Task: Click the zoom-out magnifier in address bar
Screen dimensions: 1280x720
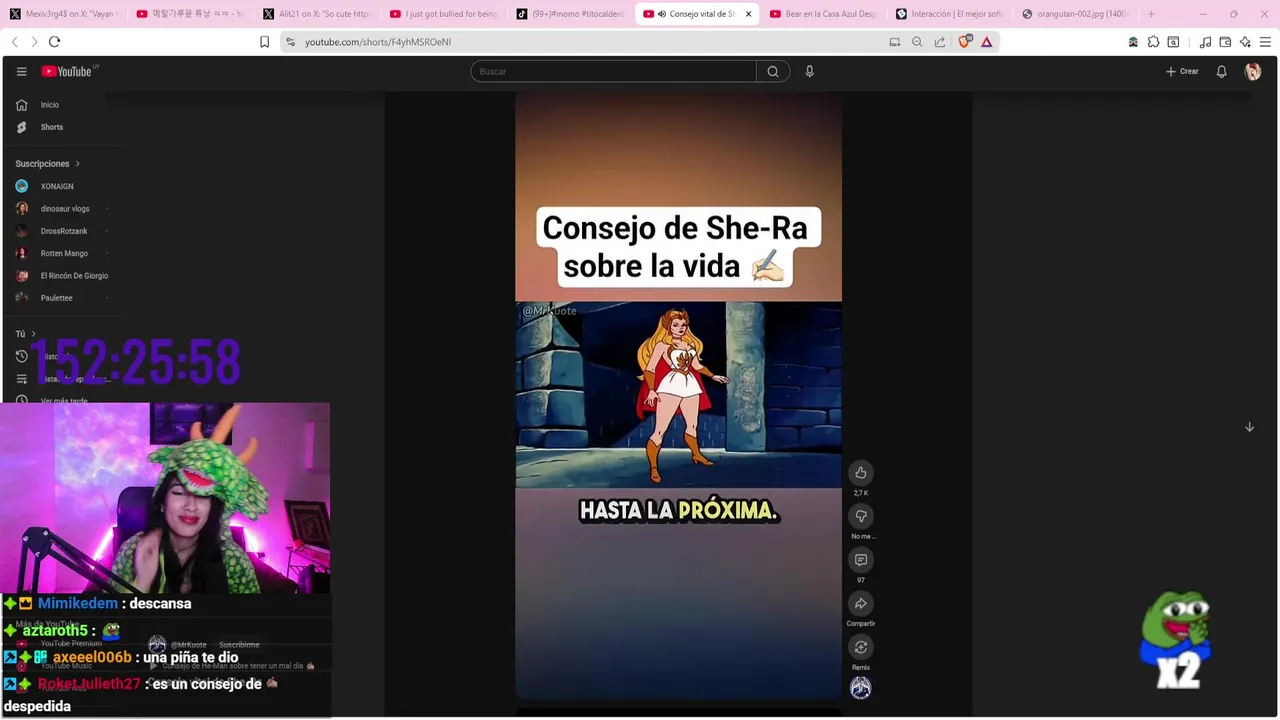Action: (917, 42)
